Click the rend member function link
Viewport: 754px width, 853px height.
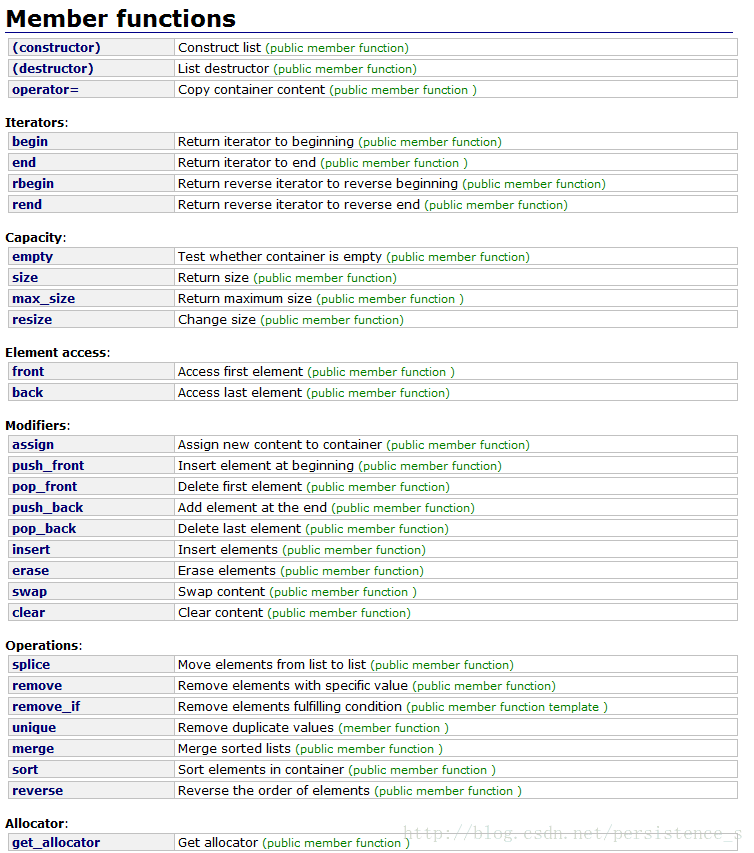tap(27, 204)
